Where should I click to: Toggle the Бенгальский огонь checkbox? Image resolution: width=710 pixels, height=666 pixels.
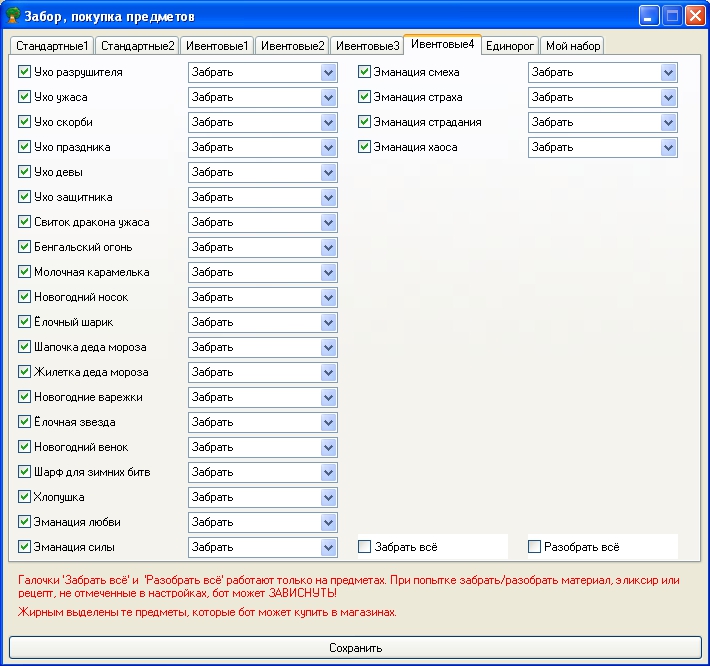coord(25,247)
